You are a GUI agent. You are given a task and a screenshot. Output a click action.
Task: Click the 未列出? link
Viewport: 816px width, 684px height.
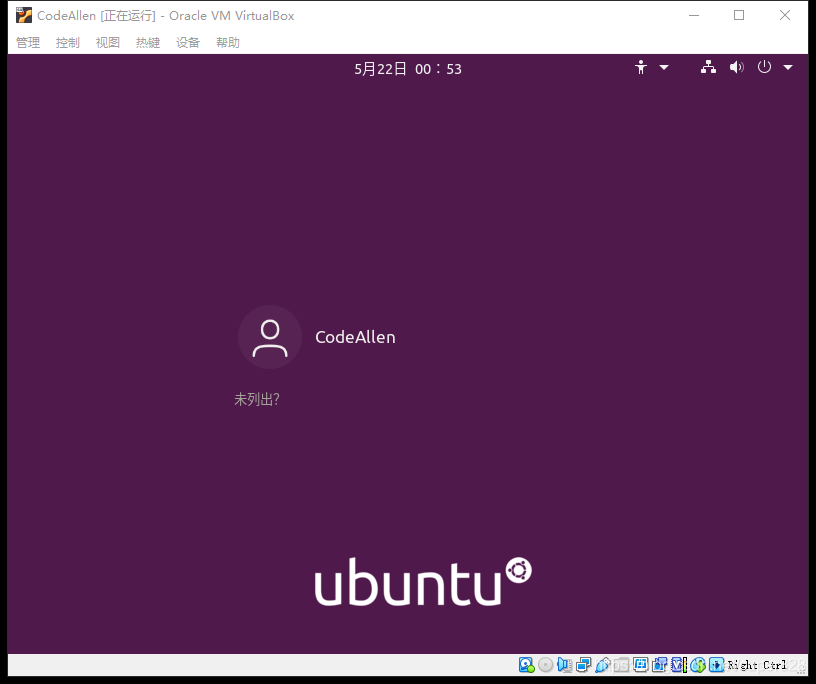pos(257,399)
